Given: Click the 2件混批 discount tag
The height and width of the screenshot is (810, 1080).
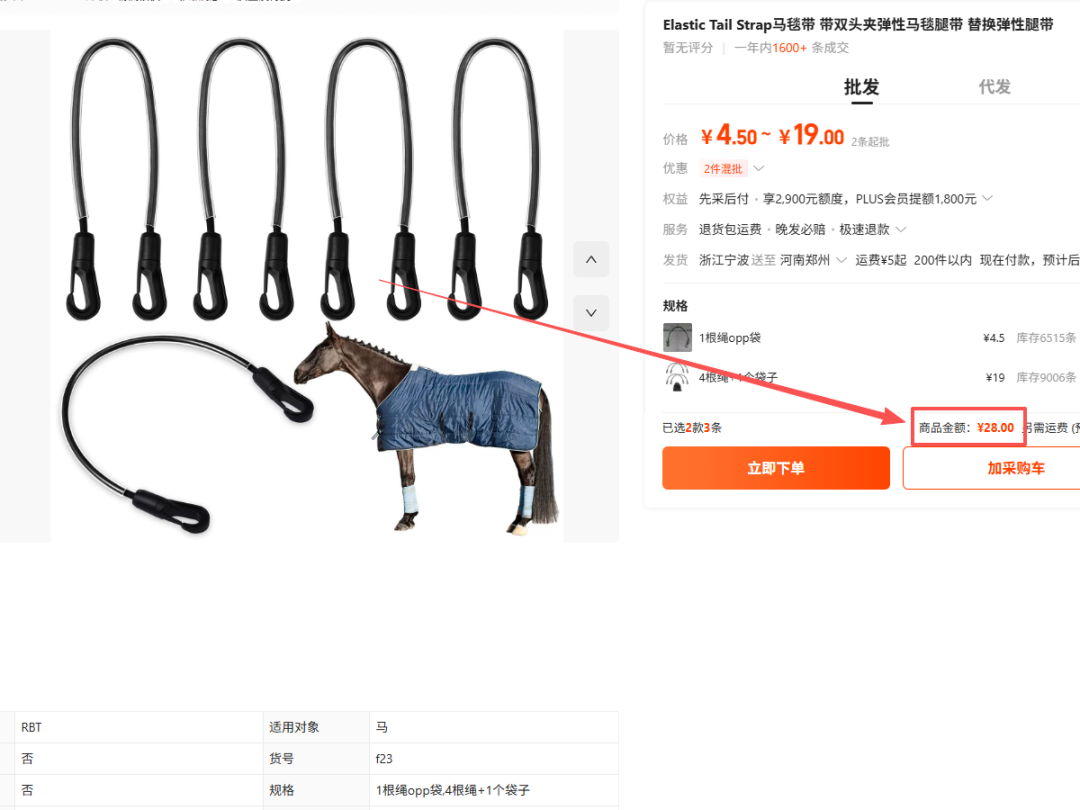Looking at the screenshot, I should 723,169.
